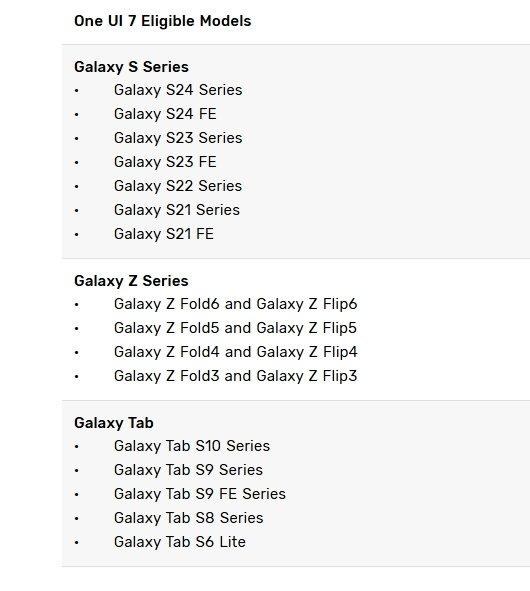Click Galaxy Z Fold4 and Flip4 line
The width and height of the screenshot is (530, 591).
click(236, 352)
